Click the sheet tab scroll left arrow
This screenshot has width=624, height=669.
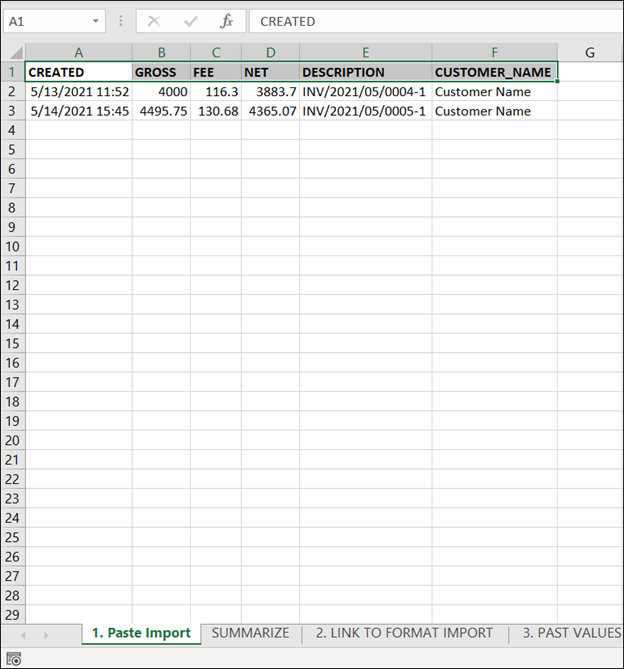pyautogui.click(x=23, y=635)
